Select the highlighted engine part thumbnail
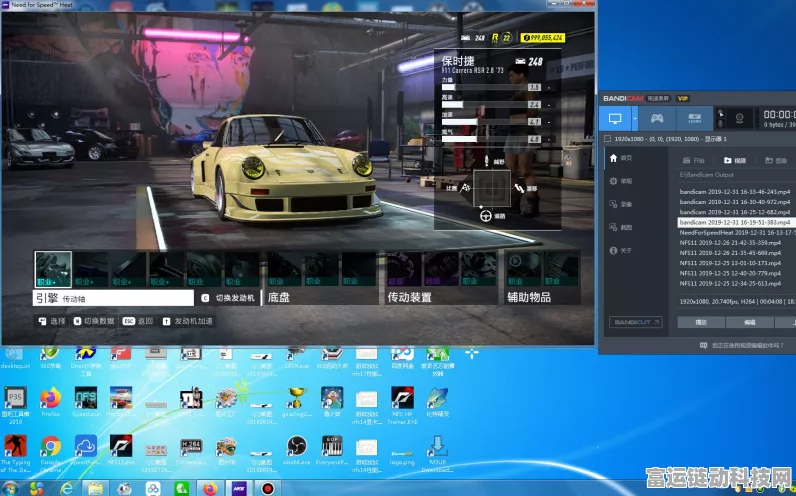Image resolution: width=796 pixels, height=496 pixels. [53, 269]
